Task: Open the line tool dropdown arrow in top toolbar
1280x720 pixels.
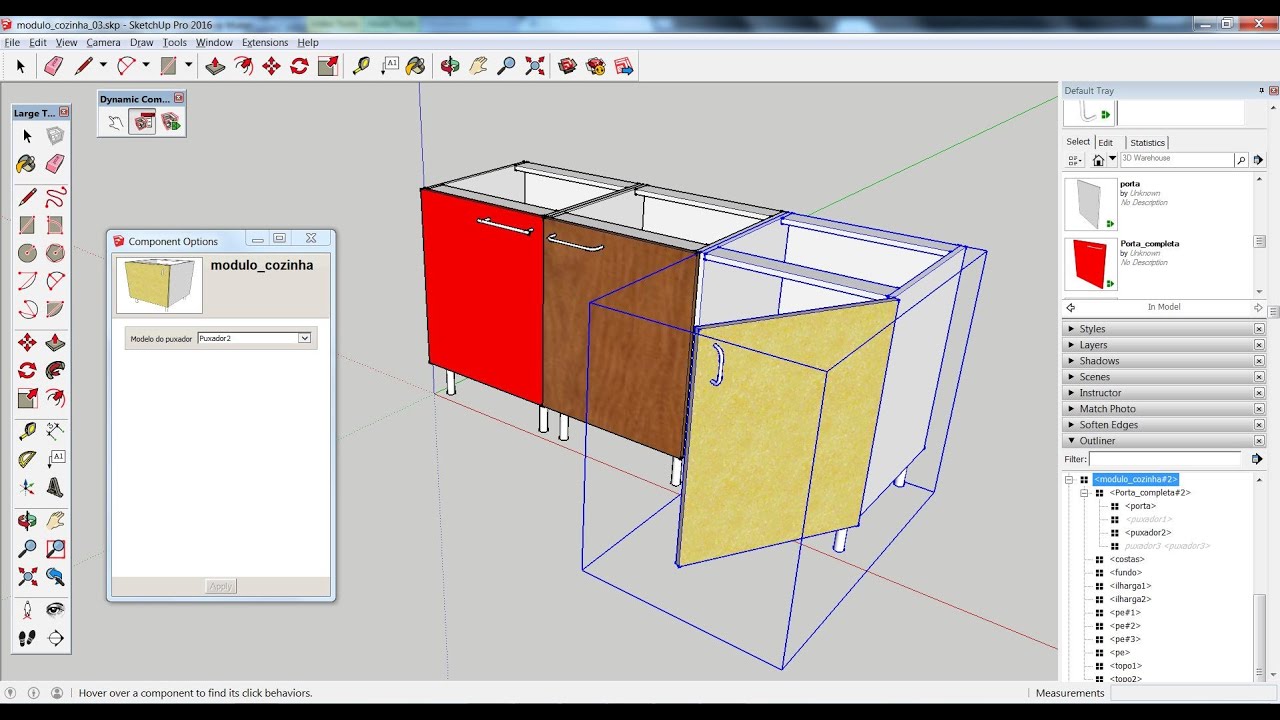Action: click(x=103, y=66)
